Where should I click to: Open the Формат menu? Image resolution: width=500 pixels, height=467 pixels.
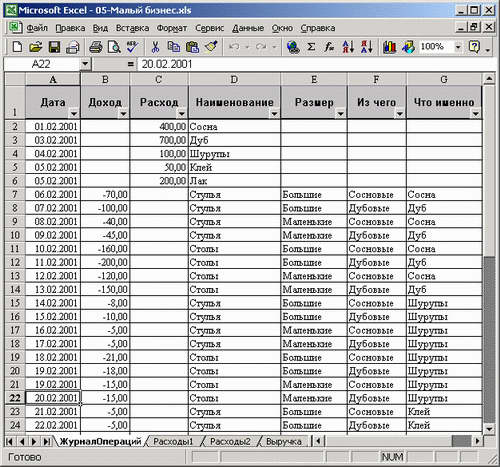coord(172,28)
